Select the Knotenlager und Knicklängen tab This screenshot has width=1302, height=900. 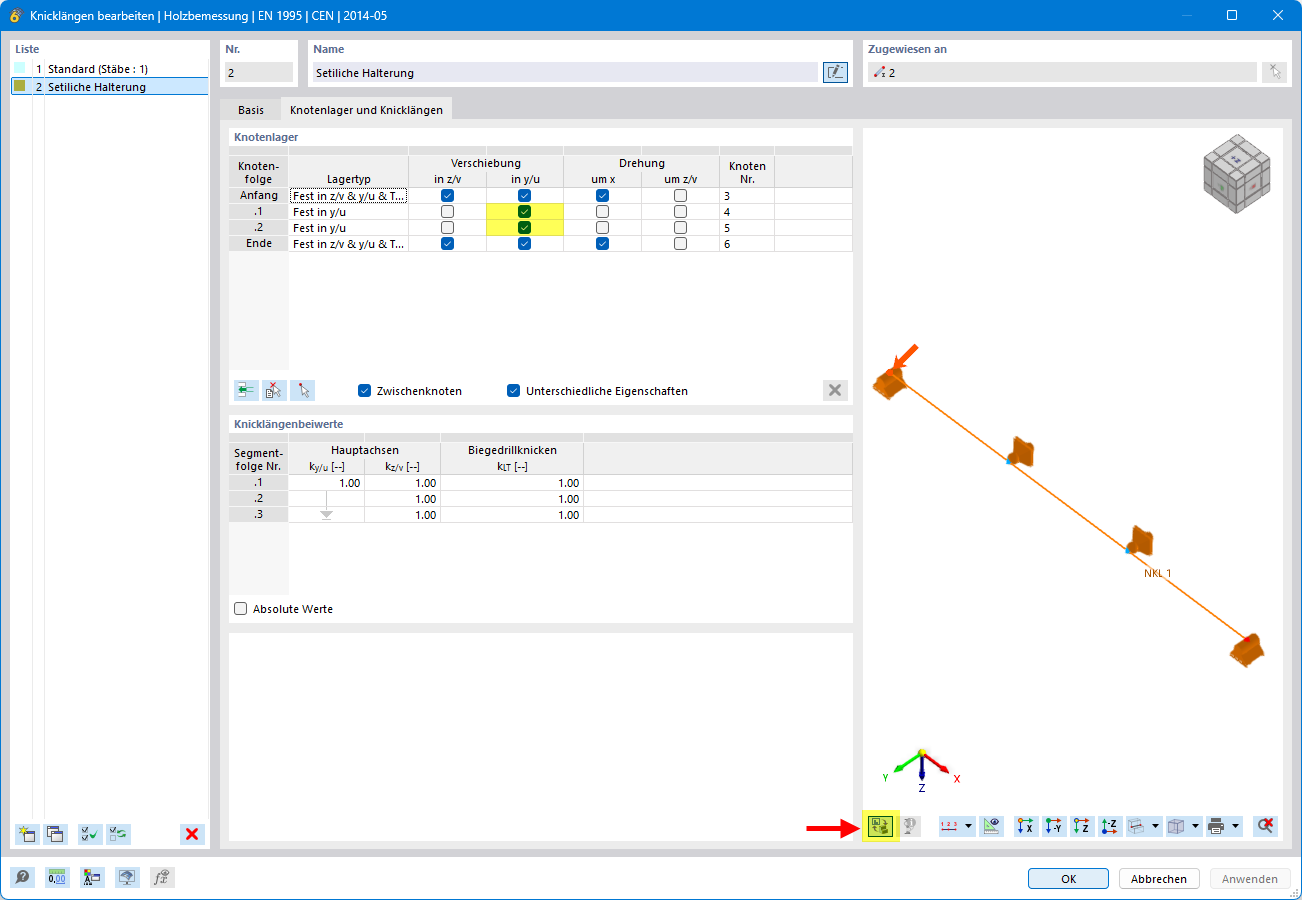366,109
